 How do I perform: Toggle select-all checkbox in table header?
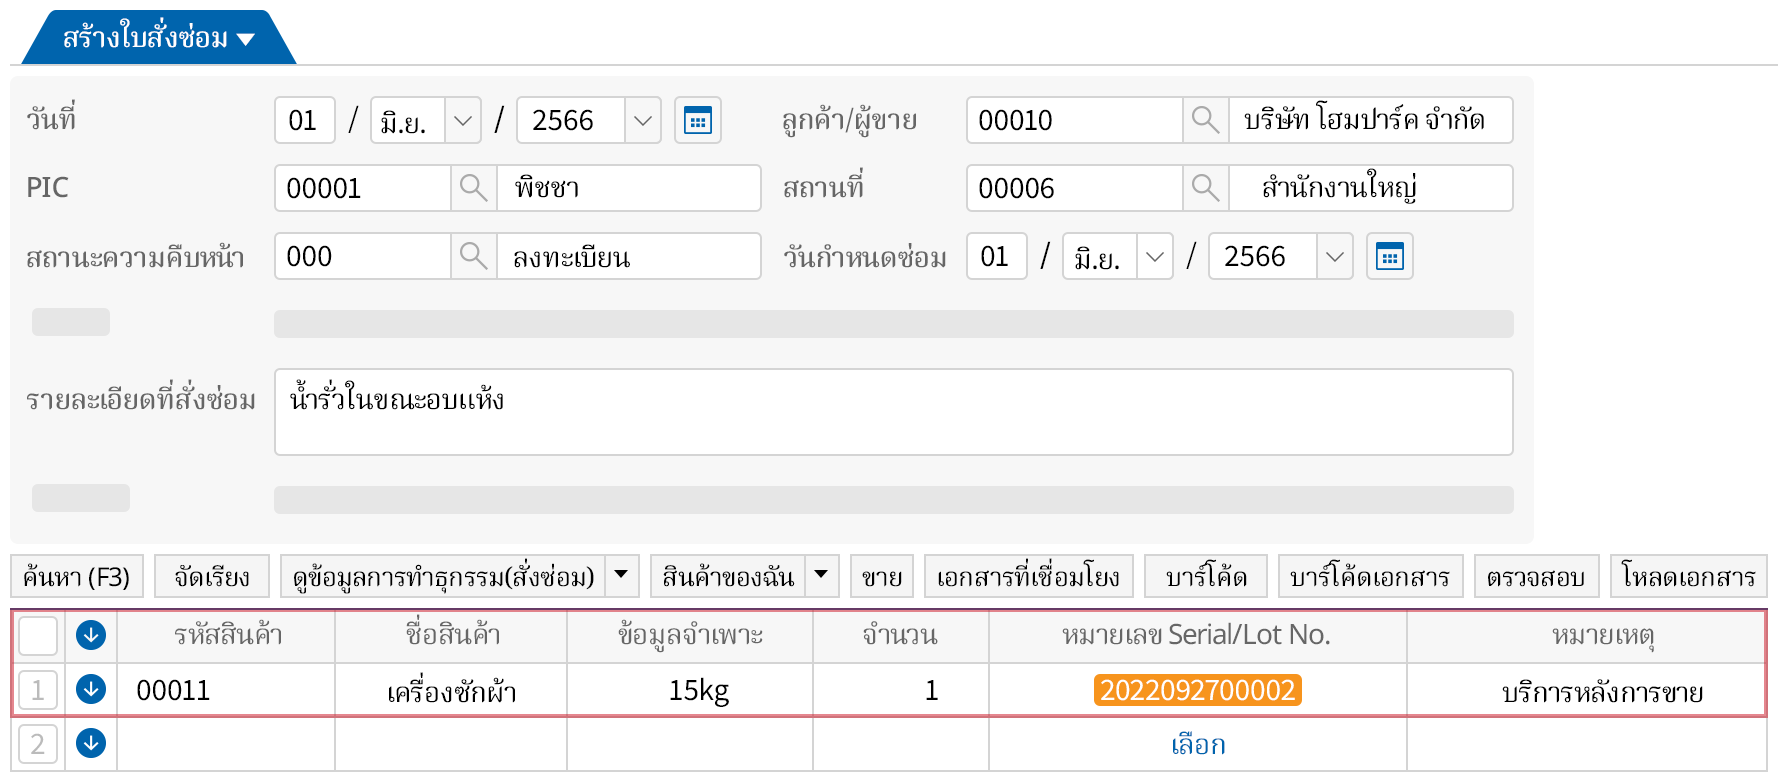[x=38, y=635]
